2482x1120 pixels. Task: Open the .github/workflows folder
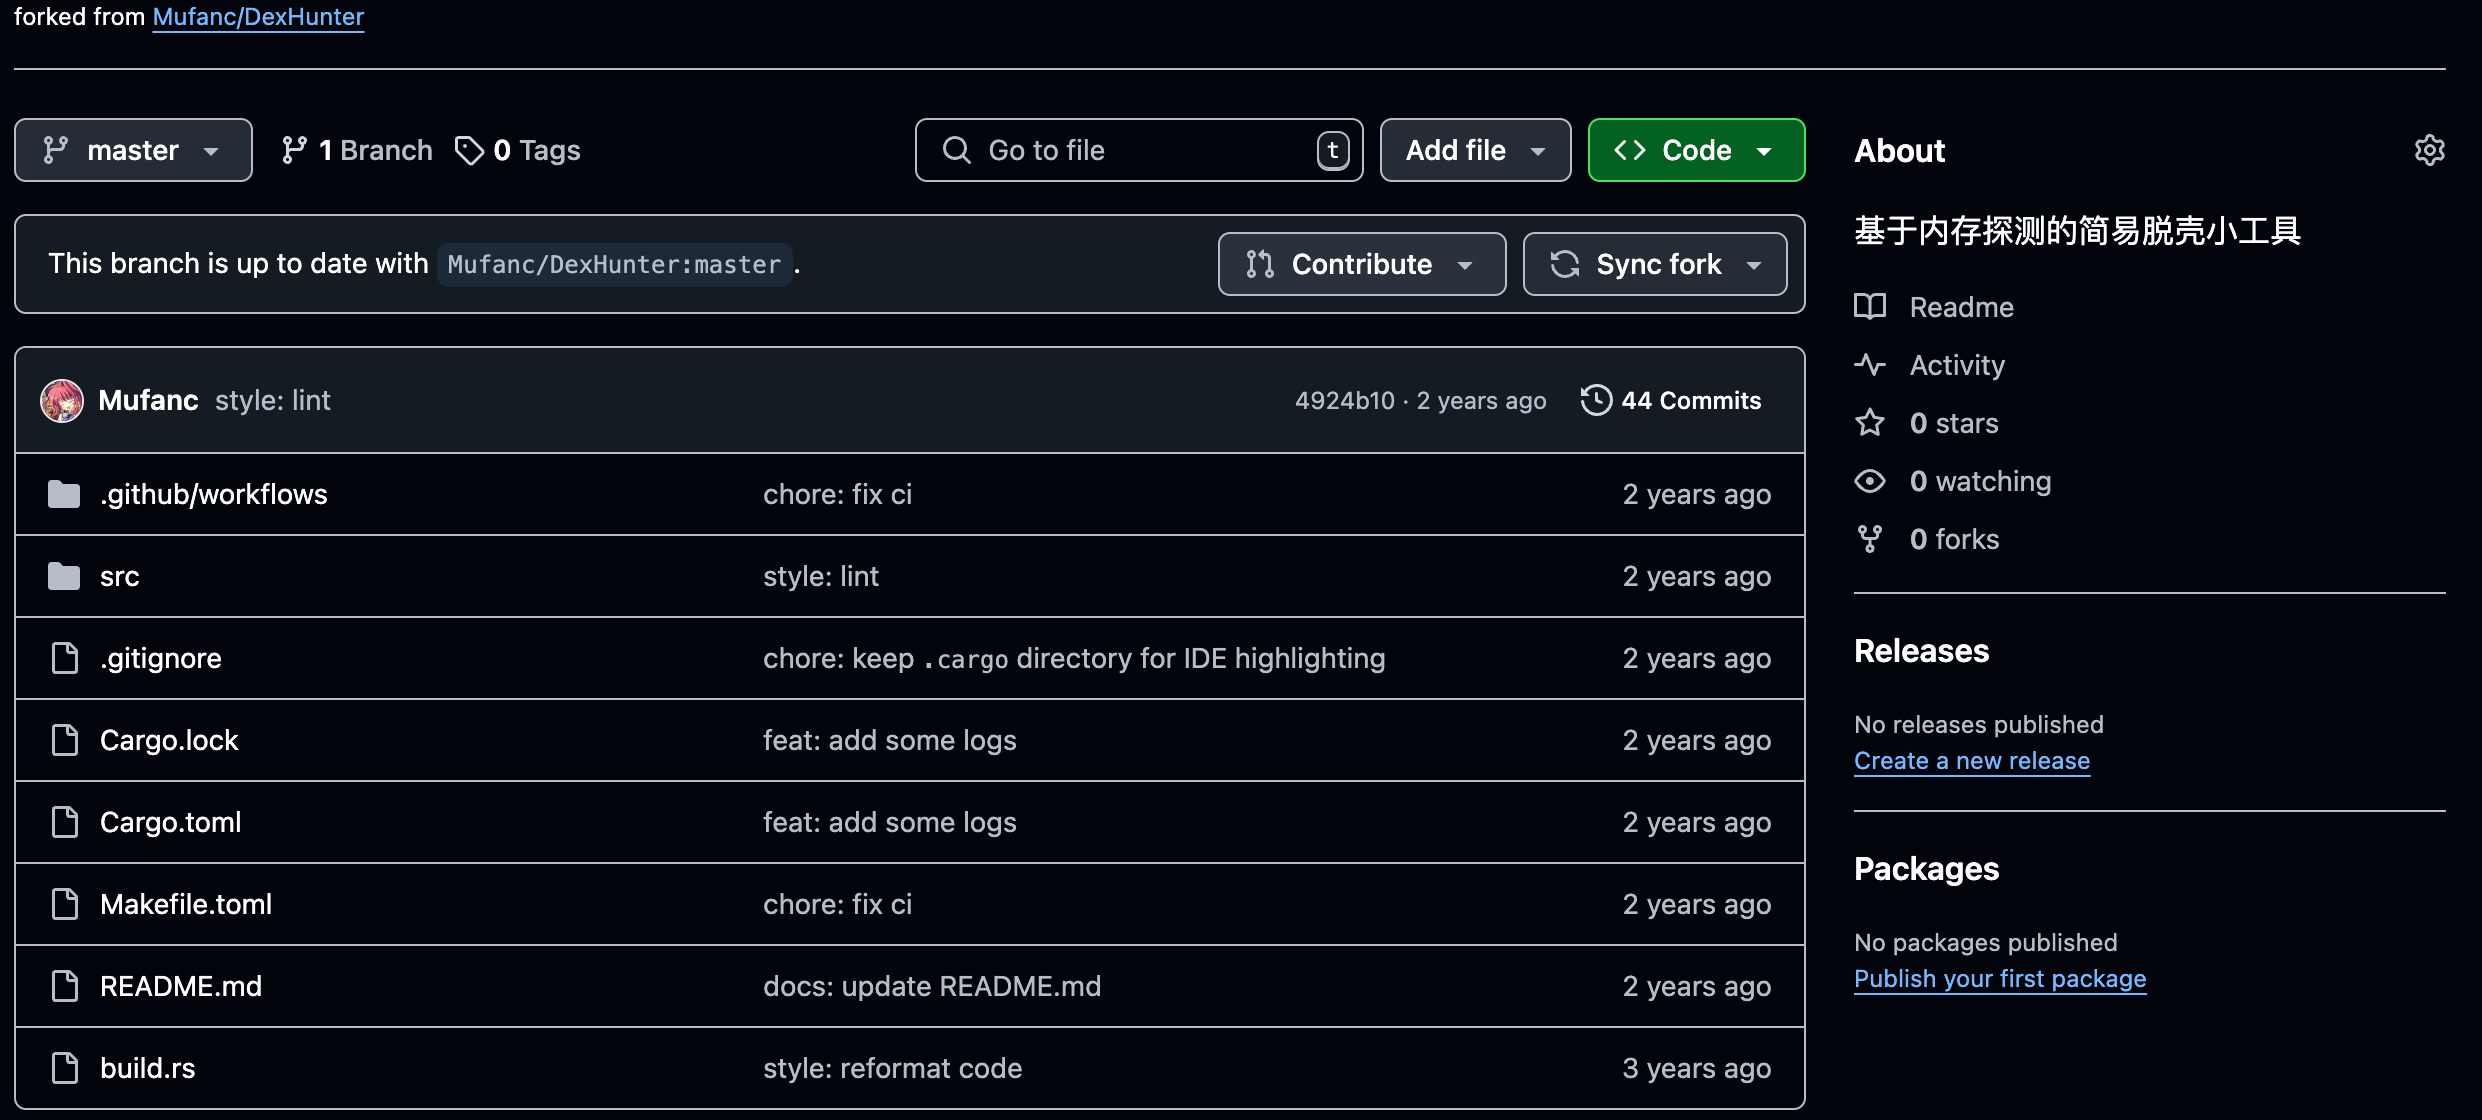pos(213,494)
